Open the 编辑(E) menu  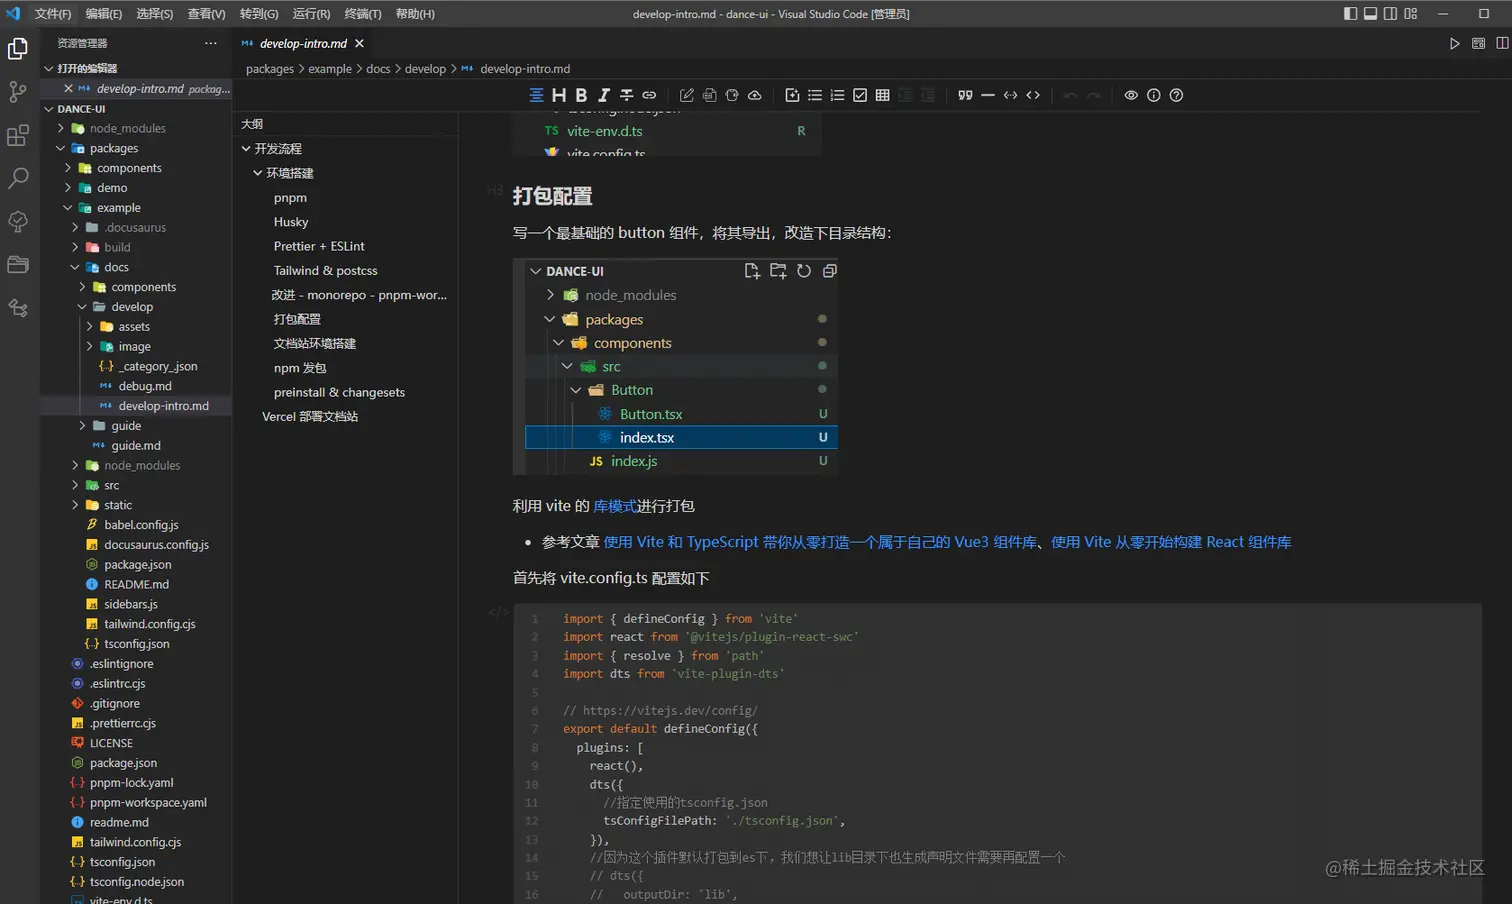click(x=104, y=14)
